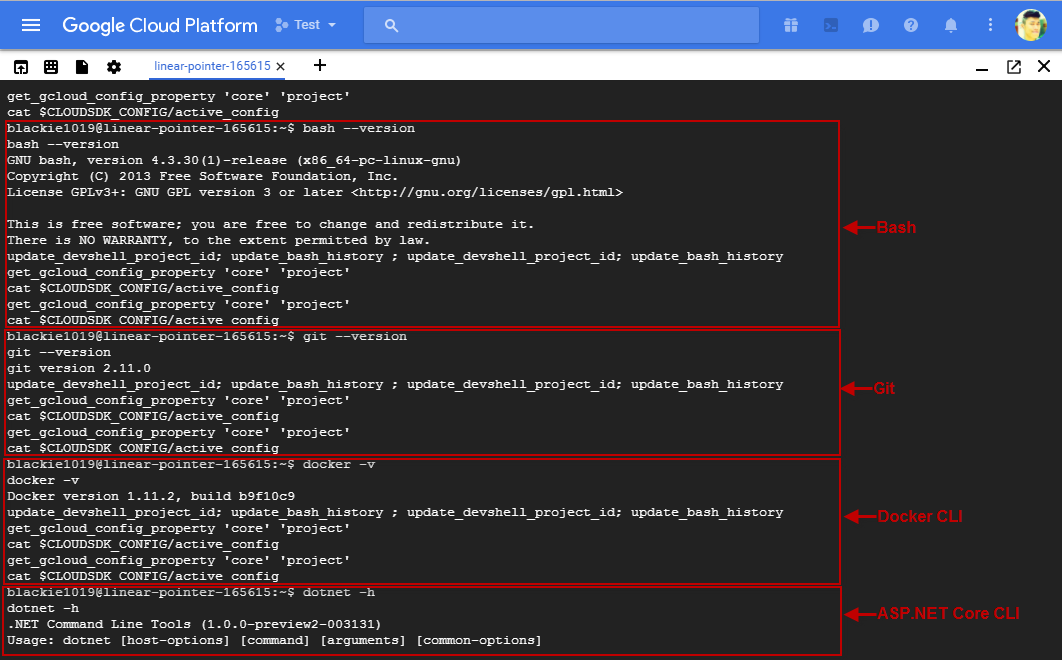Open the help question mark icon
The image size is (1062, 660).
911,25
